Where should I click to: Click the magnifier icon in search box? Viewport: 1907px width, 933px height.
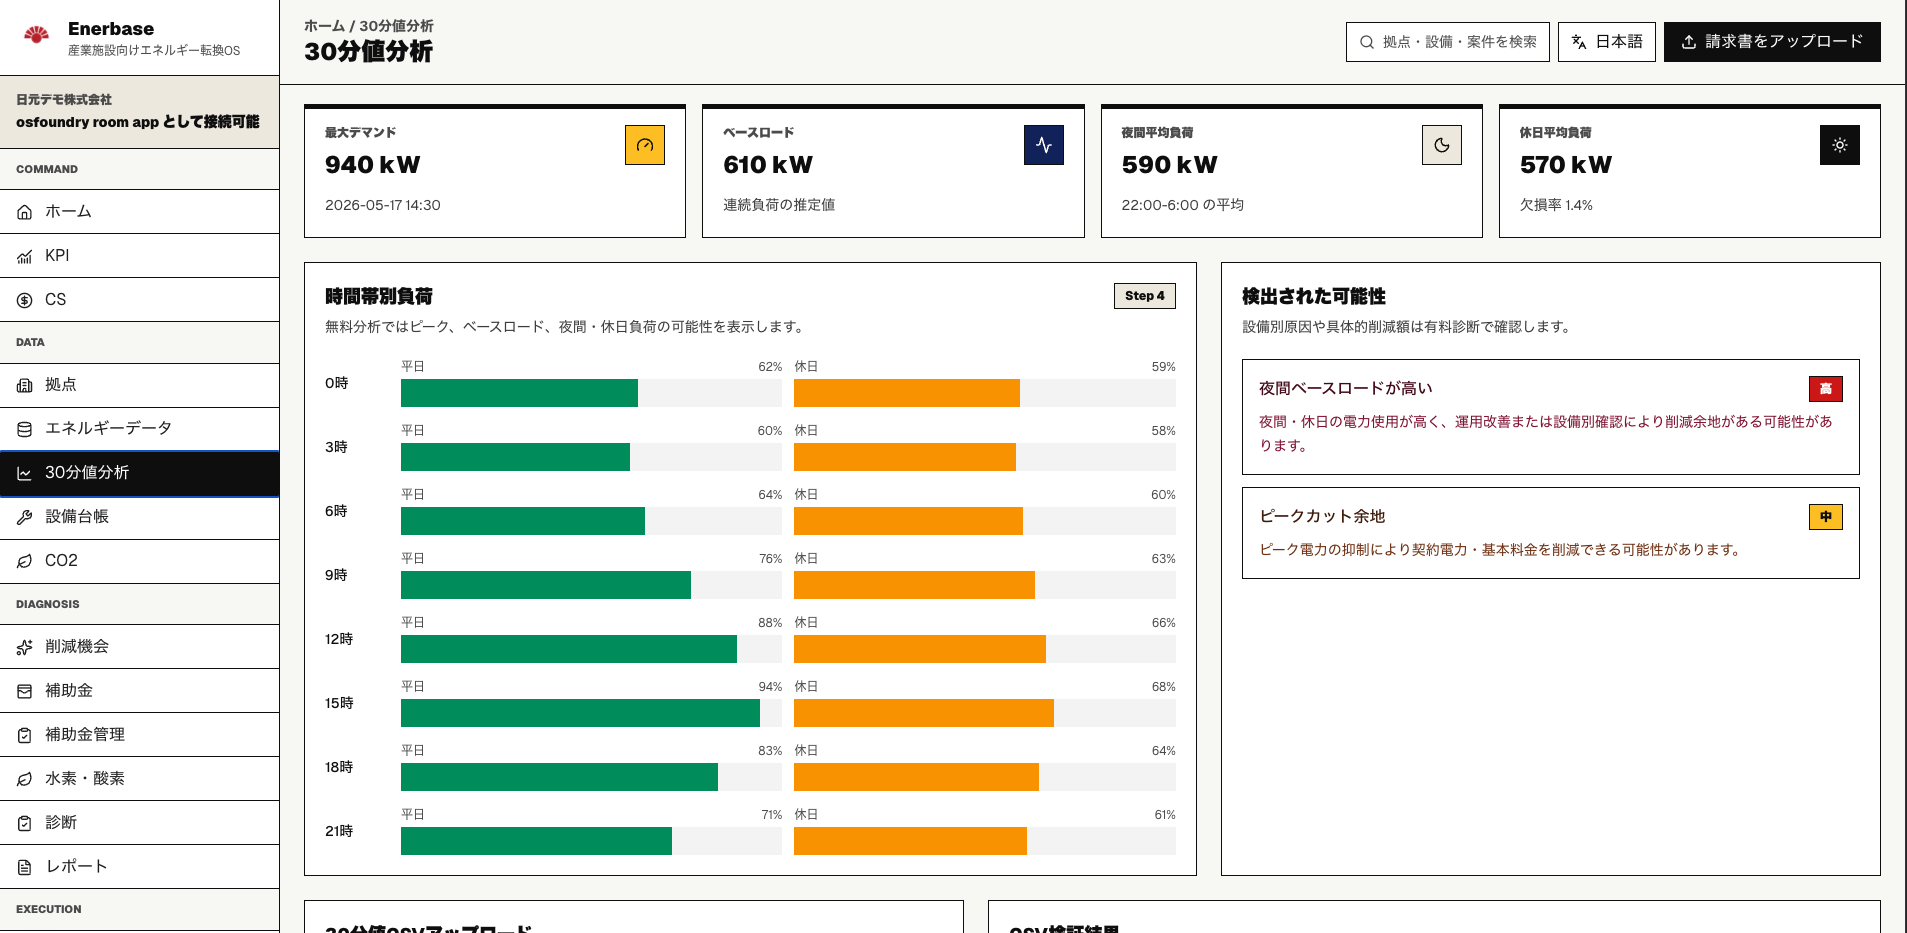[1367, 42]
